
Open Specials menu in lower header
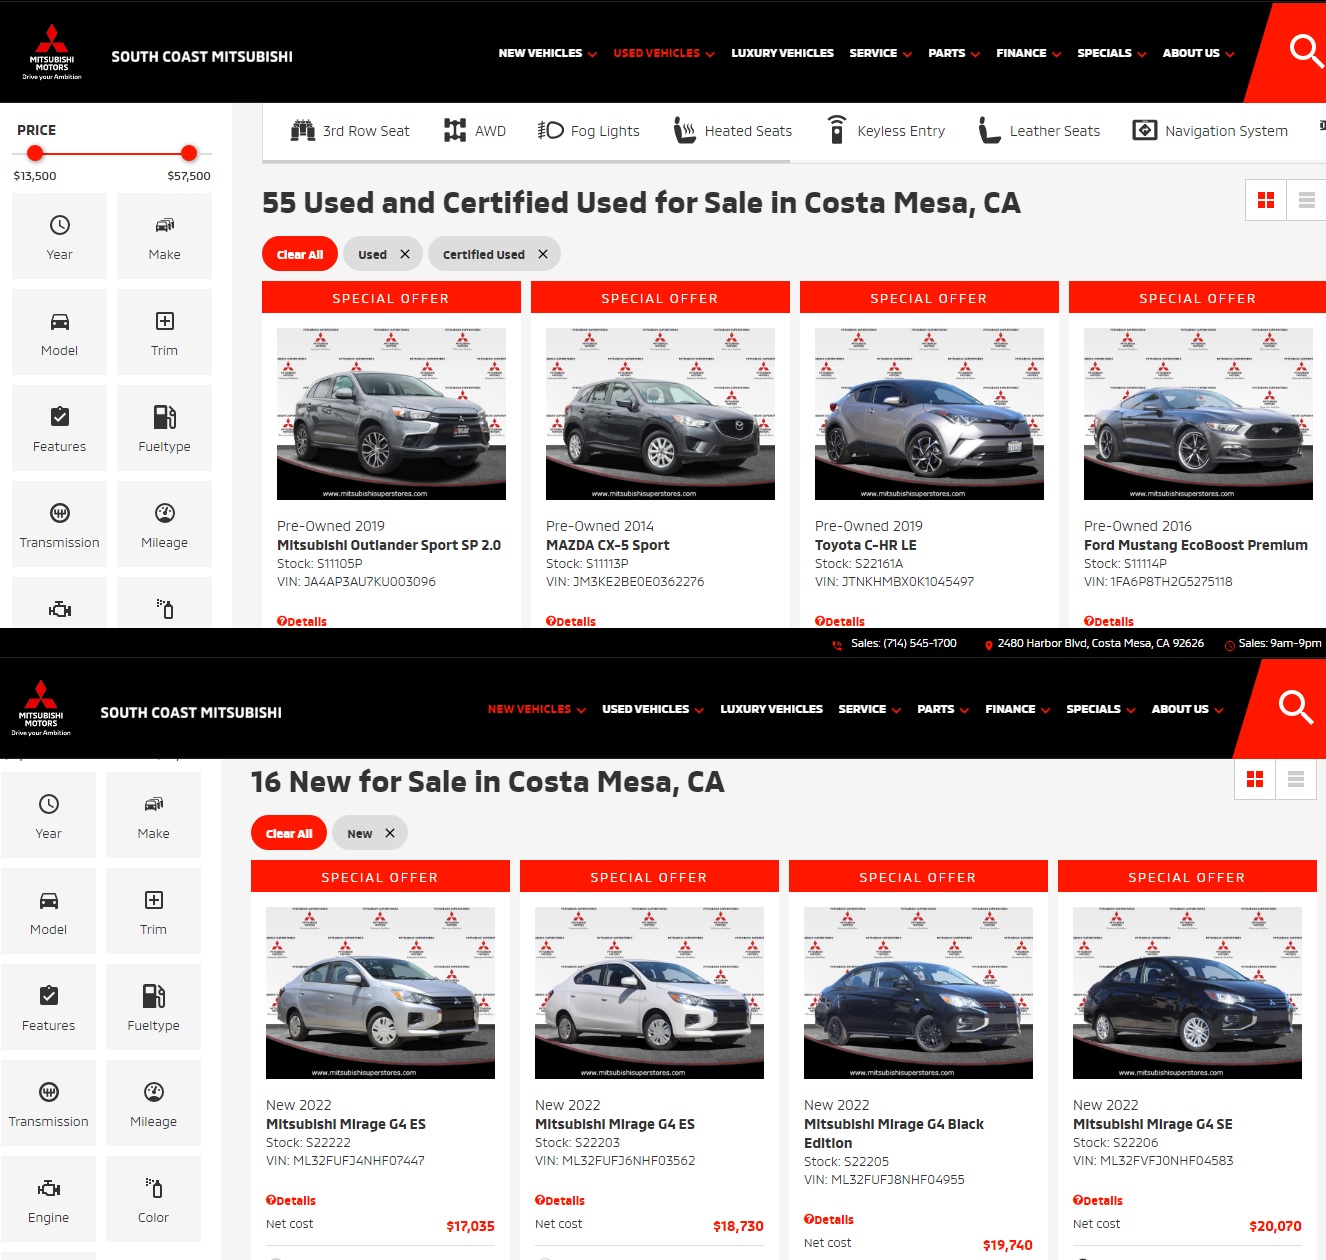[x=1101, y=709]
